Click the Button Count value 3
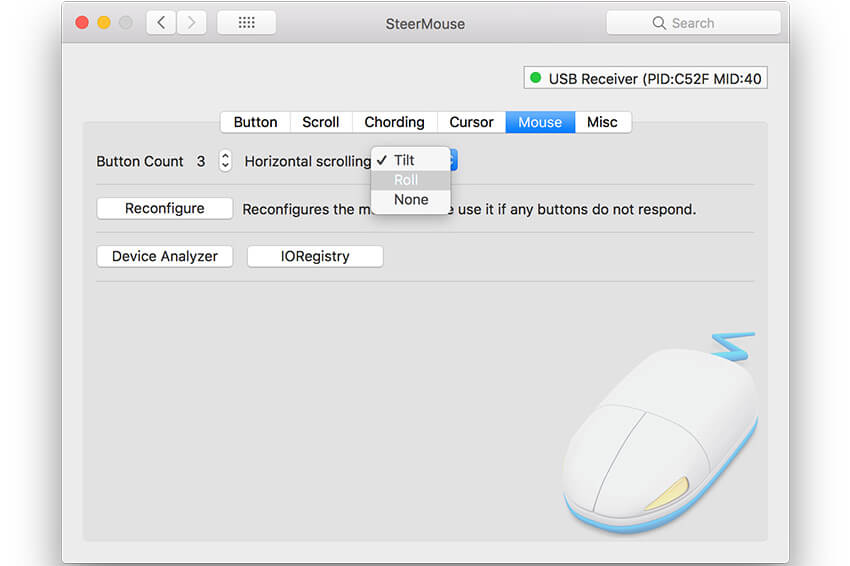Screen dimensions: 850x566 point(201,162)
